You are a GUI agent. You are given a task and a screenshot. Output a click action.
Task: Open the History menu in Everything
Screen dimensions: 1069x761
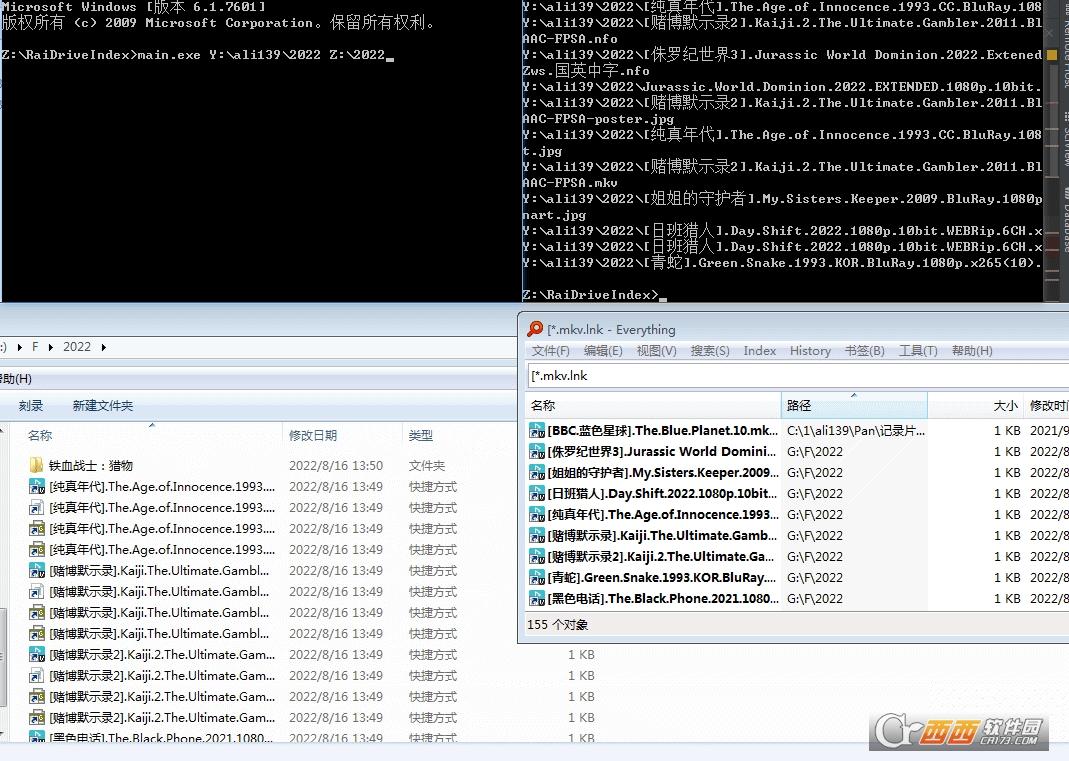tap(810, 350)
